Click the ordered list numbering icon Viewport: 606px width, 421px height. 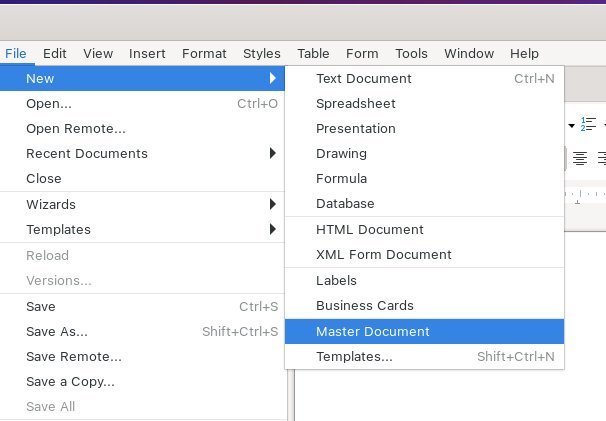[588, 124]
